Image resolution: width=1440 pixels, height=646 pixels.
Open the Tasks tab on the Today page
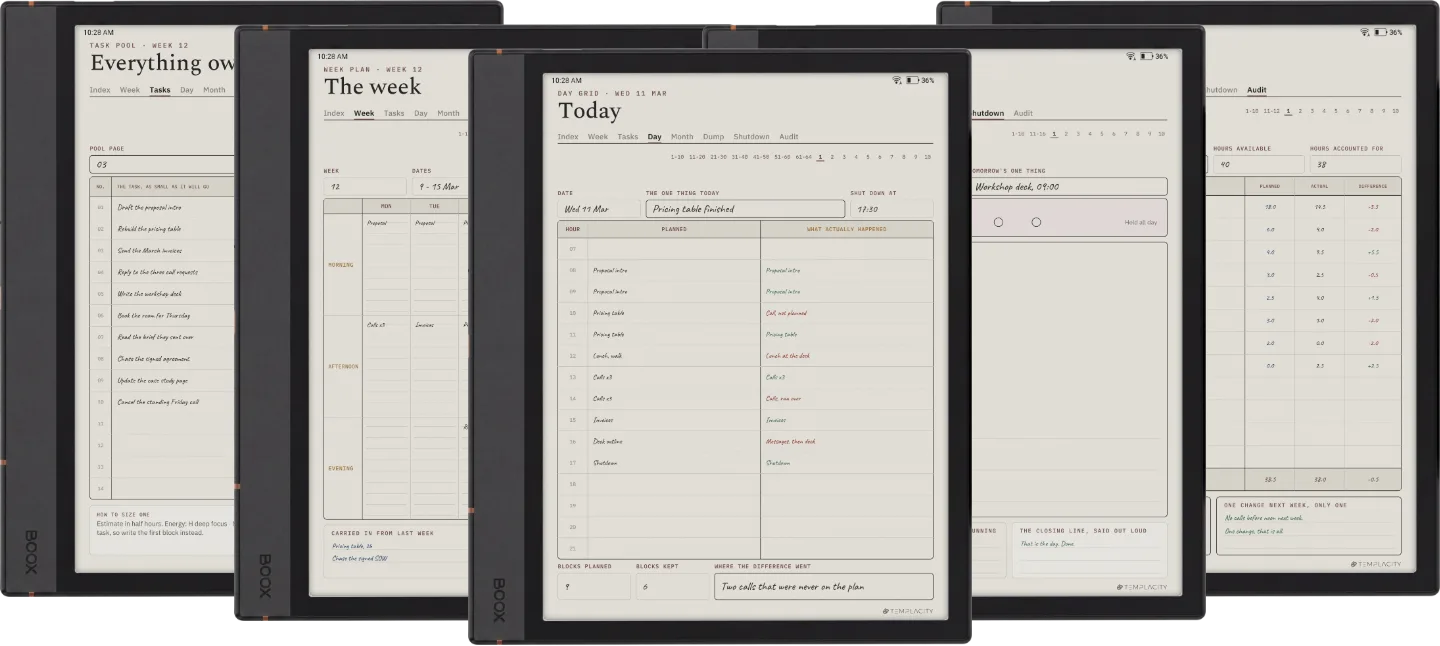[628, 137]
